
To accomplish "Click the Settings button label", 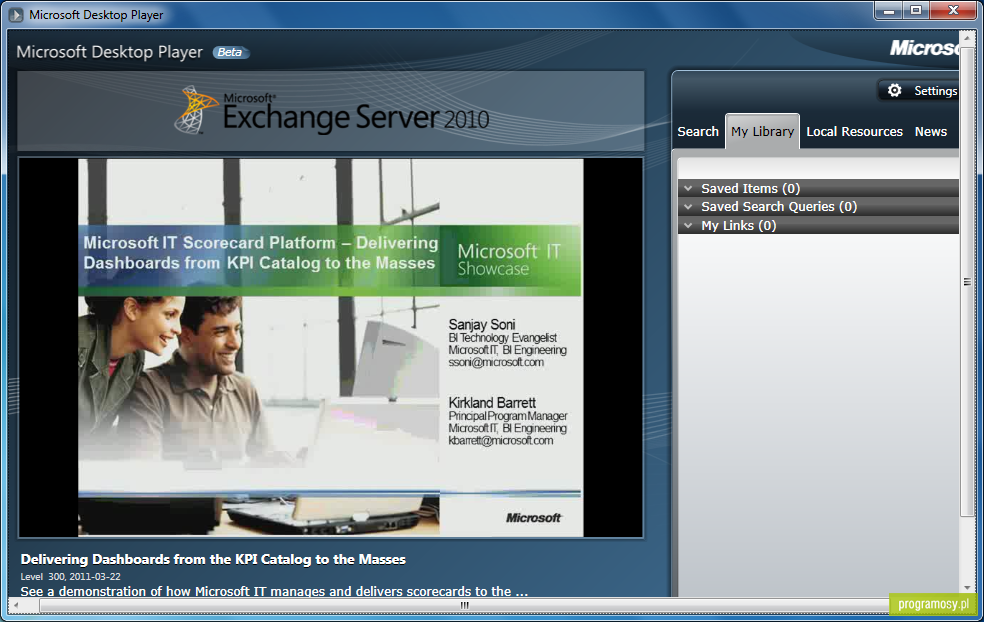I will pyautogui.click(x=936, y=91).
